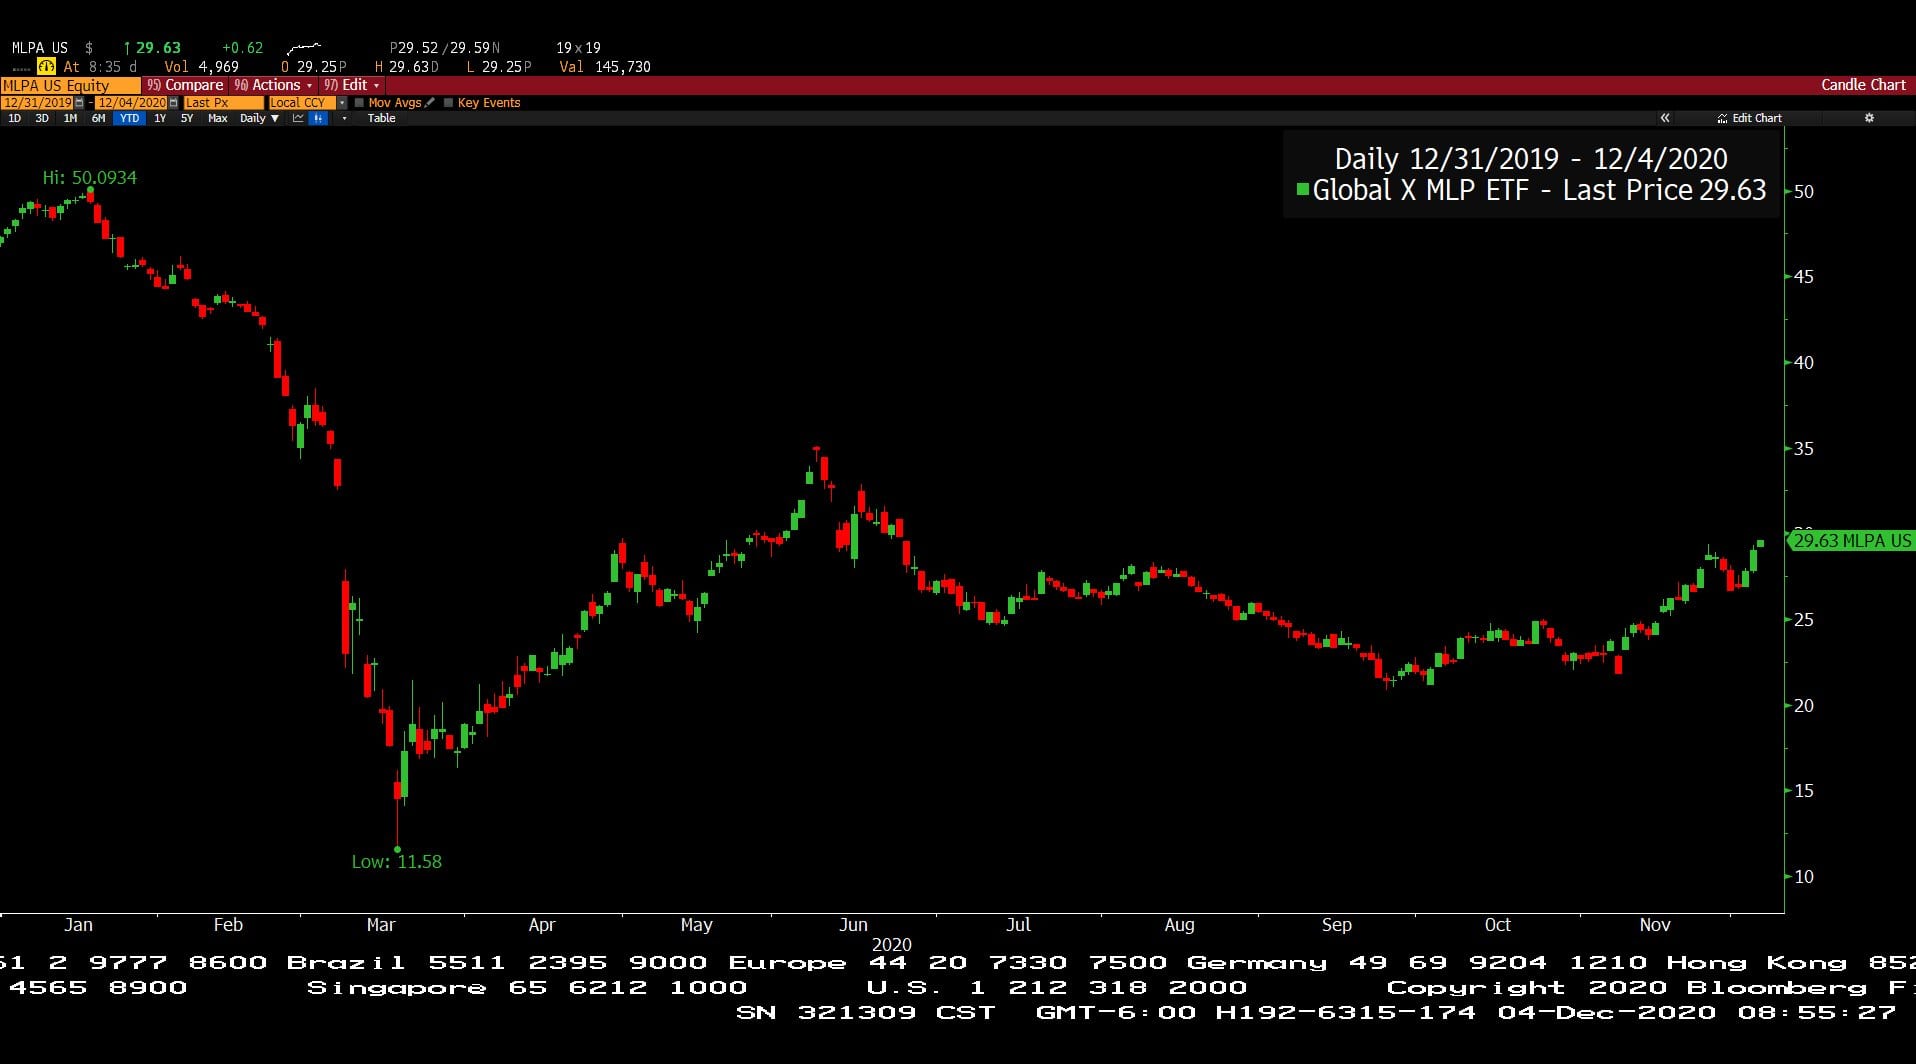Image resolution: width=1916 pixels, height=1064 pixels.
Task: Open the Last Px field selector
Action: click(x=223, y=103)
